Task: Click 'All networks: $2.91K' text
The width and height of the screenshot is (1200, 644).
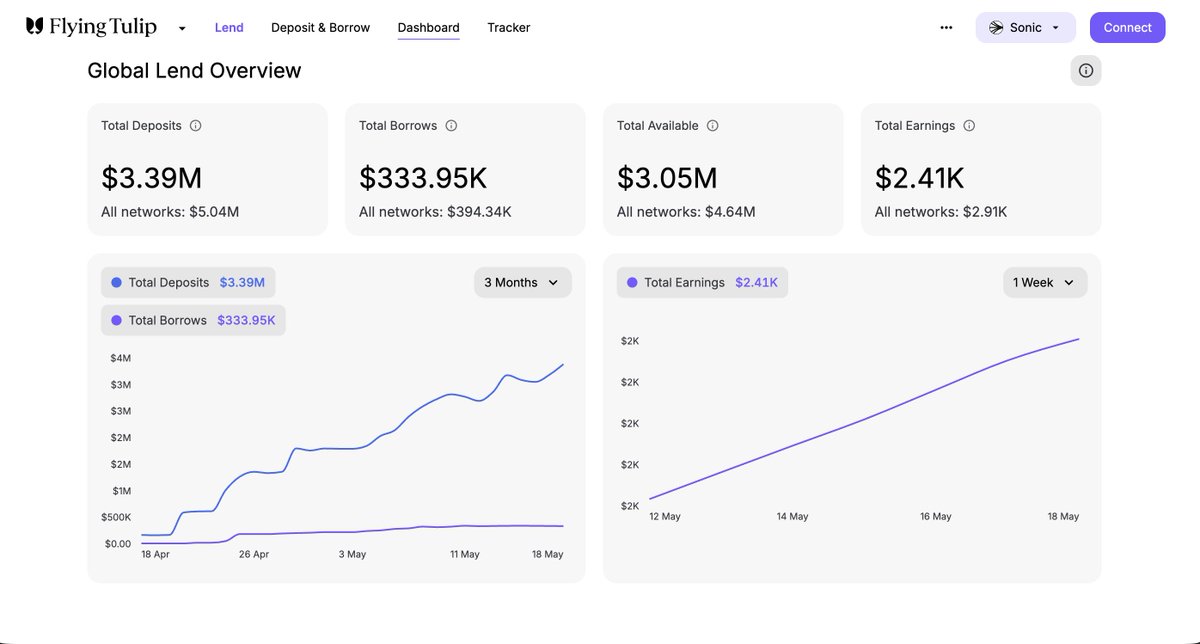Action: click(941, 212)
